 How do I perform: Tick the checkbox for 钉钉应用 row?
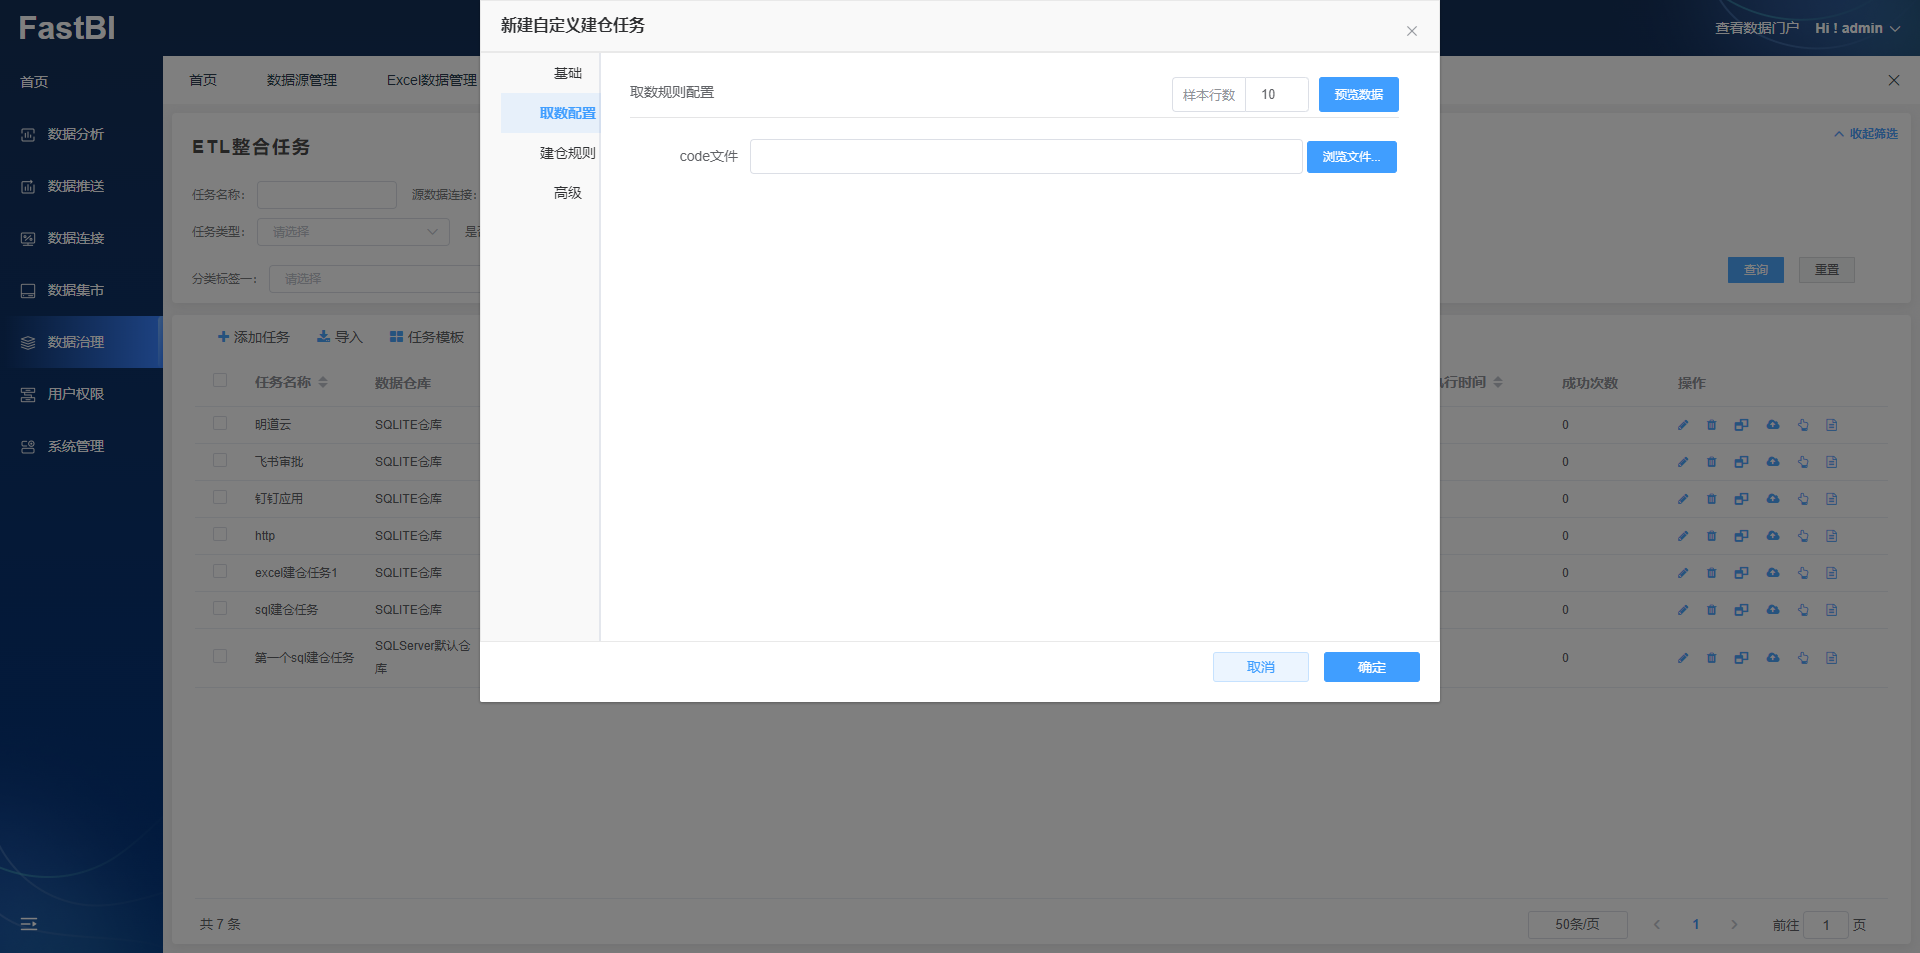(x=220, y=497)
